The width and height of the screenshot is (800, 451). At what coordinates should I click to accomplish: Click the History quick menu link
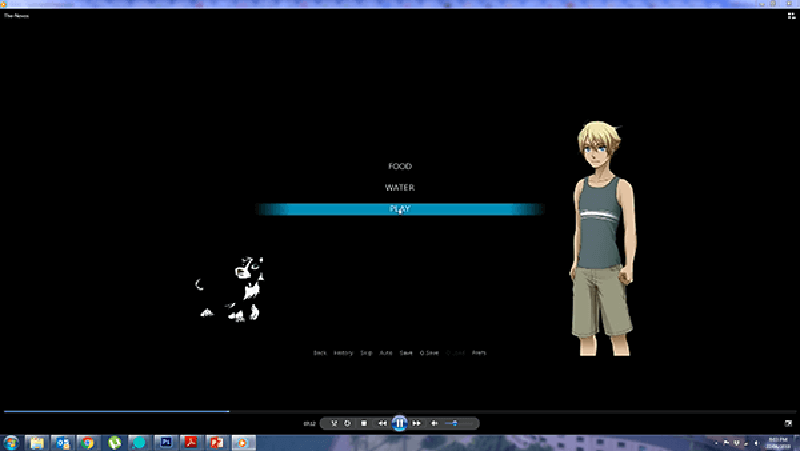pyautogui.click(x=343, y=353)
